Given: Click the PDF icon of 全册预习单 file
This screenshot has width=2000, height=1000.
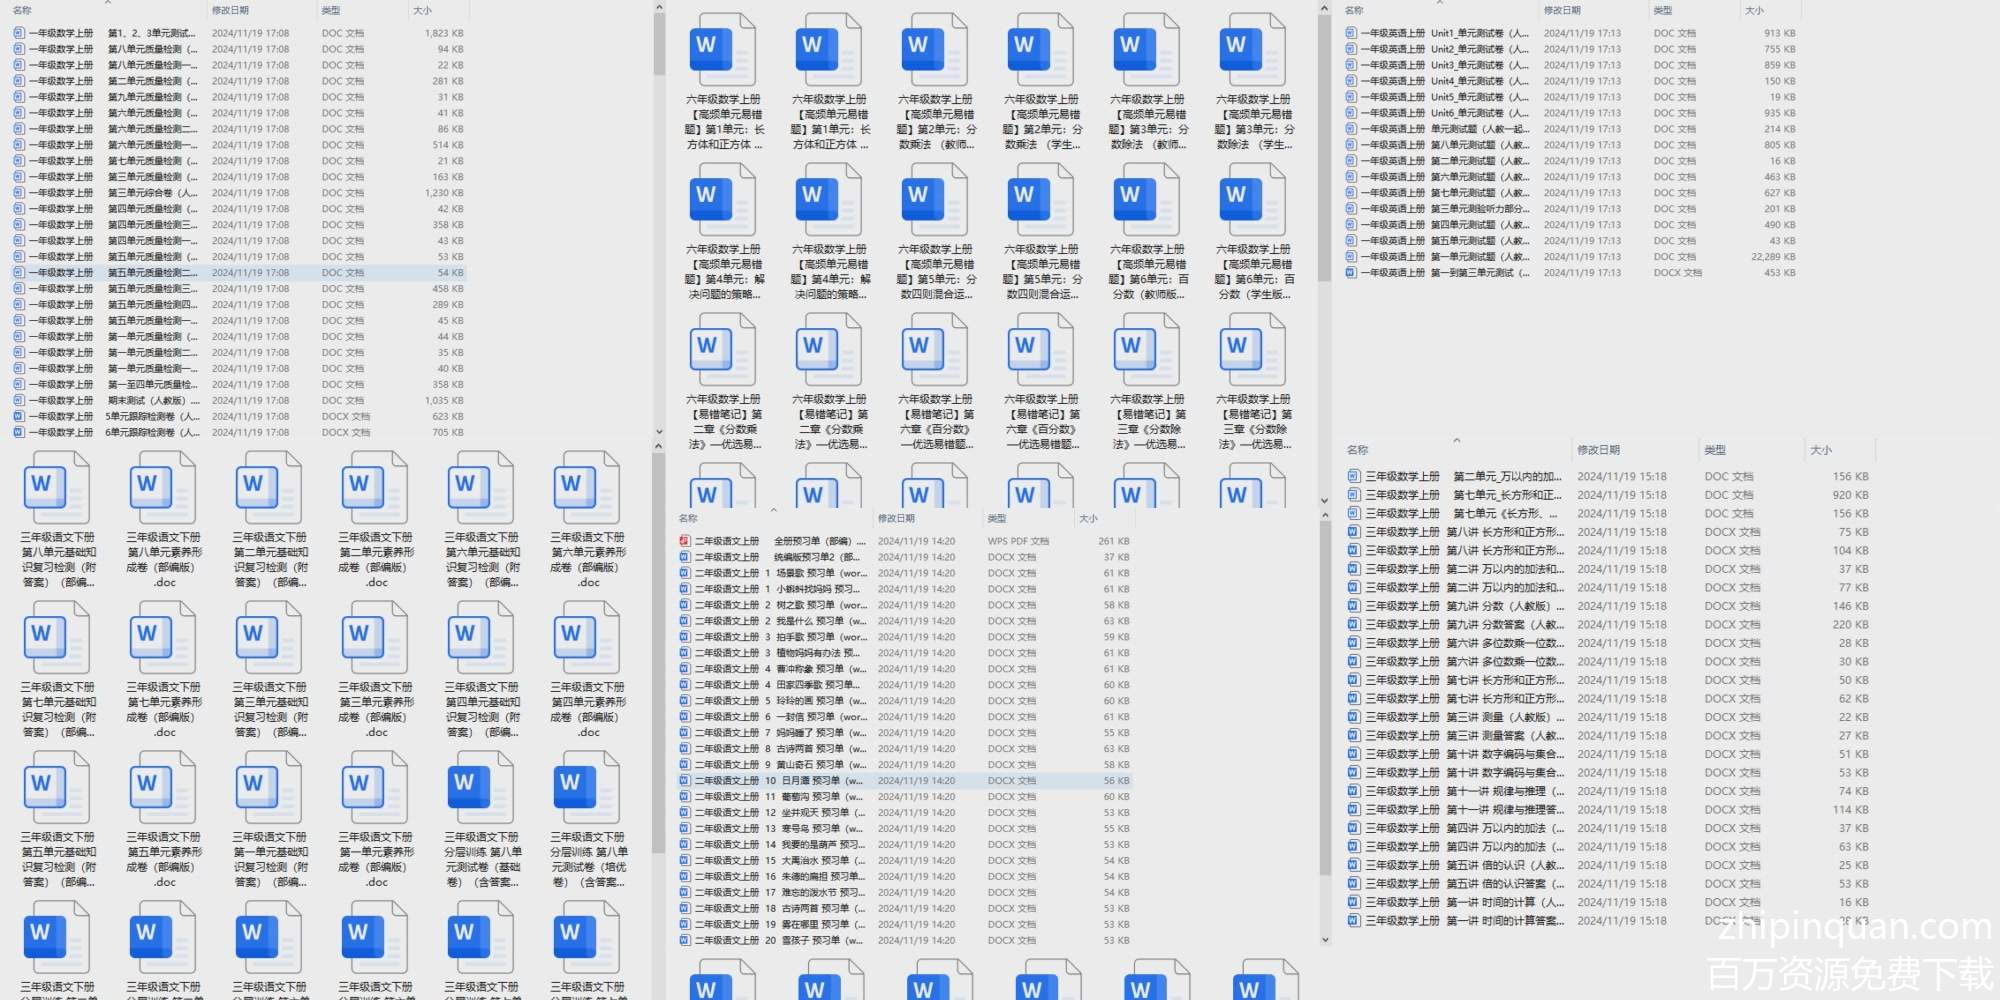Looking at the screenshot, I should tap(685, 541).
